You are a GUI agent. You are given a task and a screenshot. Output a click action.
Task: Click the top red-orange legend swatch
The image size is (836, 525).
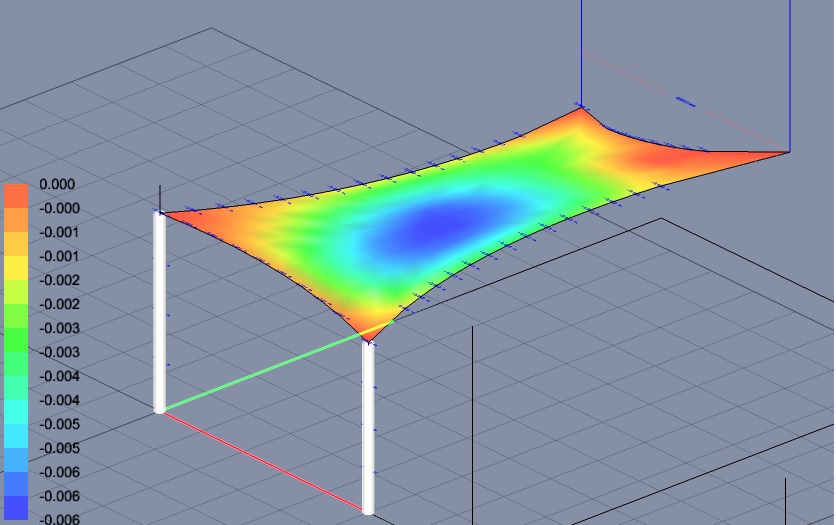(16, 196)
